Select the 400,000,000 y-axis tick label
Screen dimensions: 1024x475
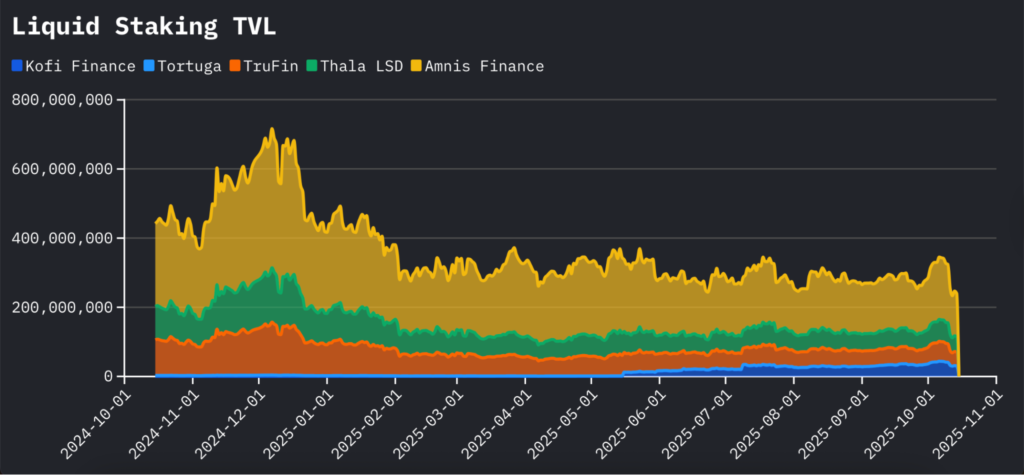60,238
